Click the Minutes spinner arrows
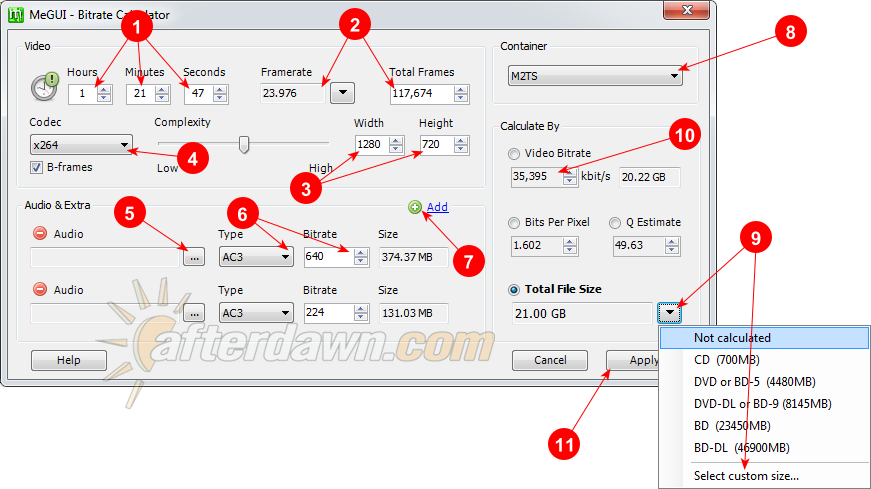This screenshot has width=871, height=489. coord(162,93)
